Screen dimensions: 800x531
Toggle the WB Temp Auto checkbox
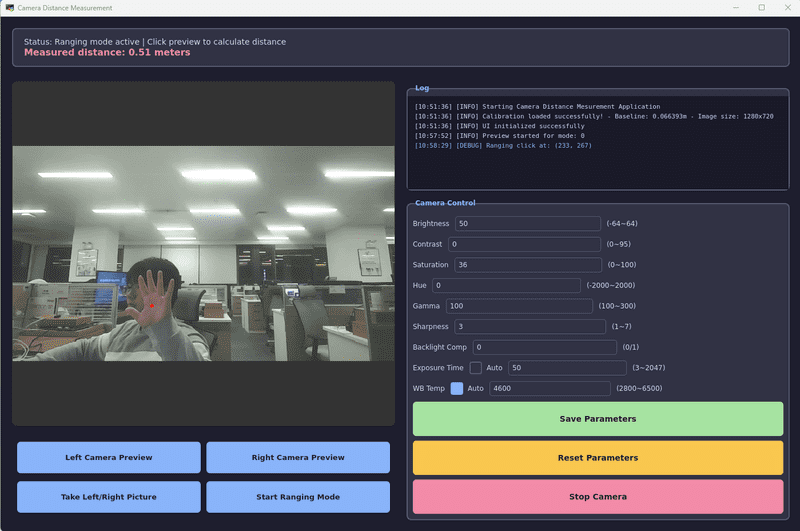click(x=457, y=388)
